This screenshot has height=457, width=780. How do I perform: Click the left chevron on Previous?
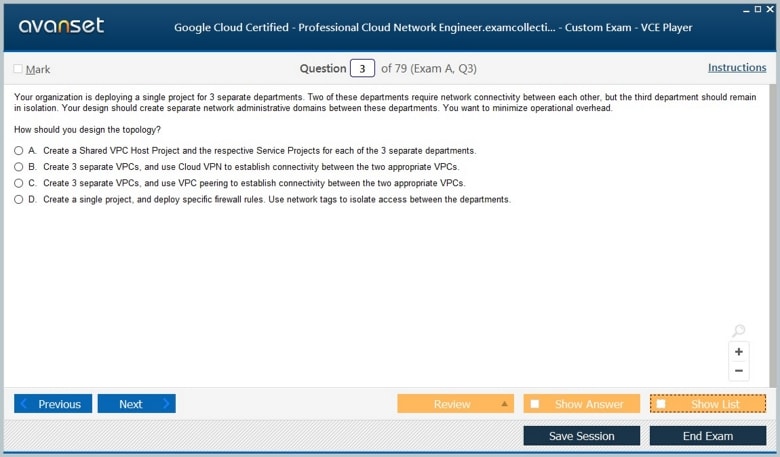click(x=23, y=403)
